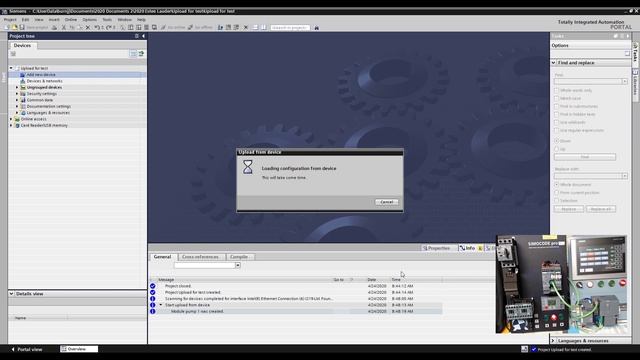Image resolution: width=640 pixels, height=360 pixels.
Task: Open the Replace with dropdown arrow
Action: tap(624, 176)
